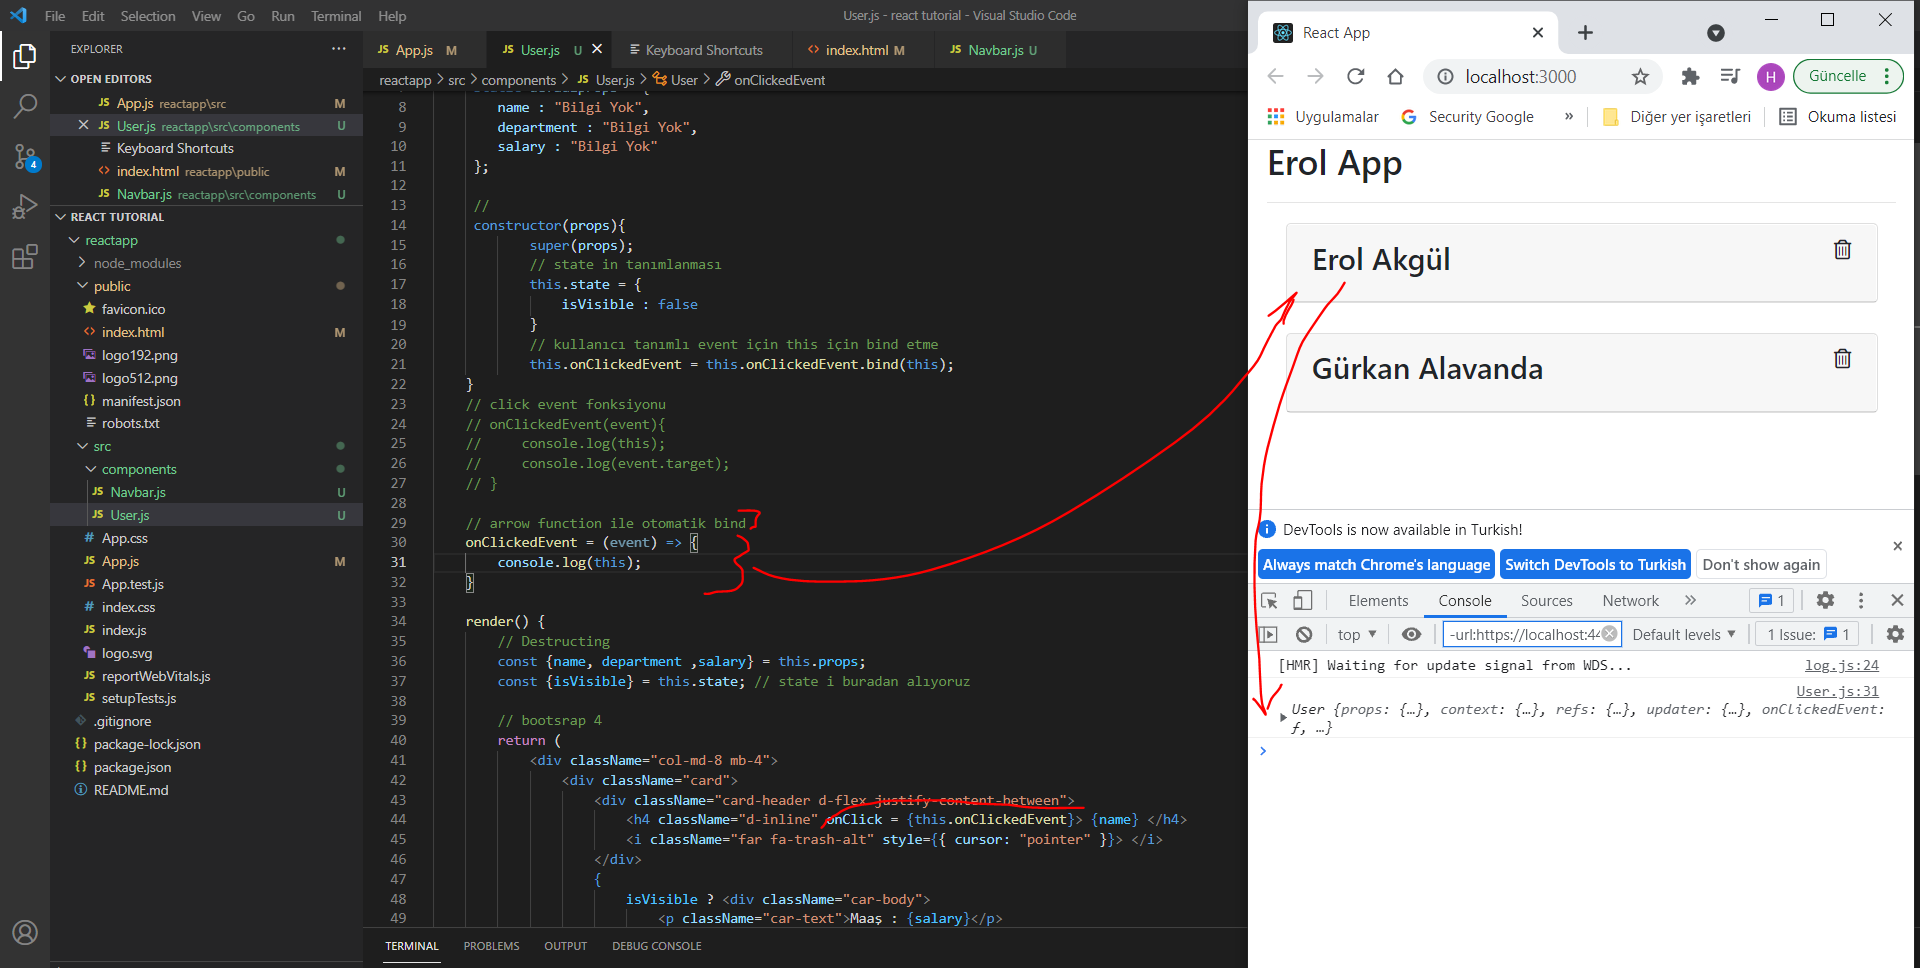The image size is (1920, 968).
Task: Open the User.js:31 source link
Action: pyautogui.click(x=1836, y=691)
